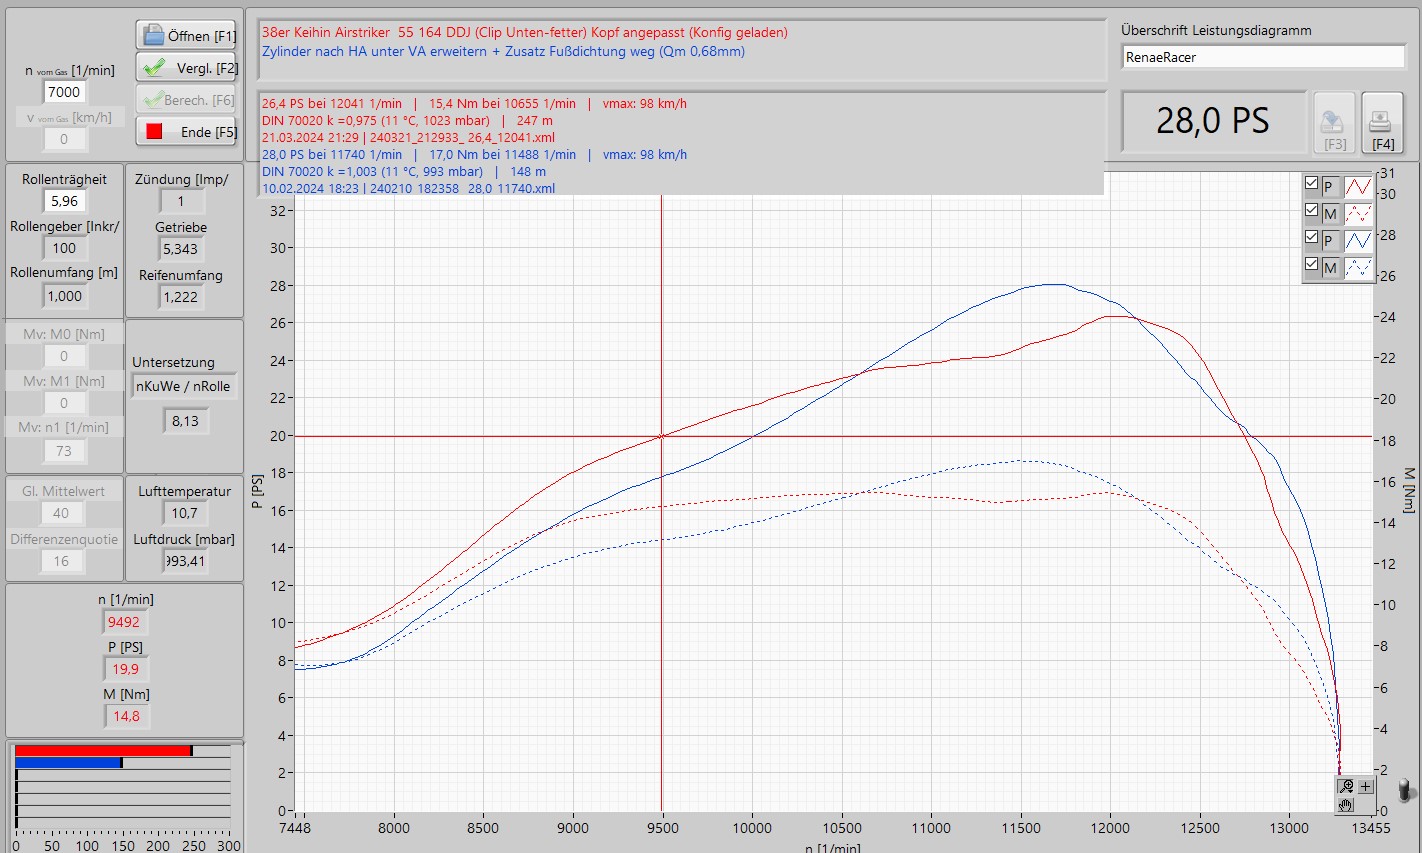Click the red dashed M curve icon
The image size is (1422, 853).
1358,213
